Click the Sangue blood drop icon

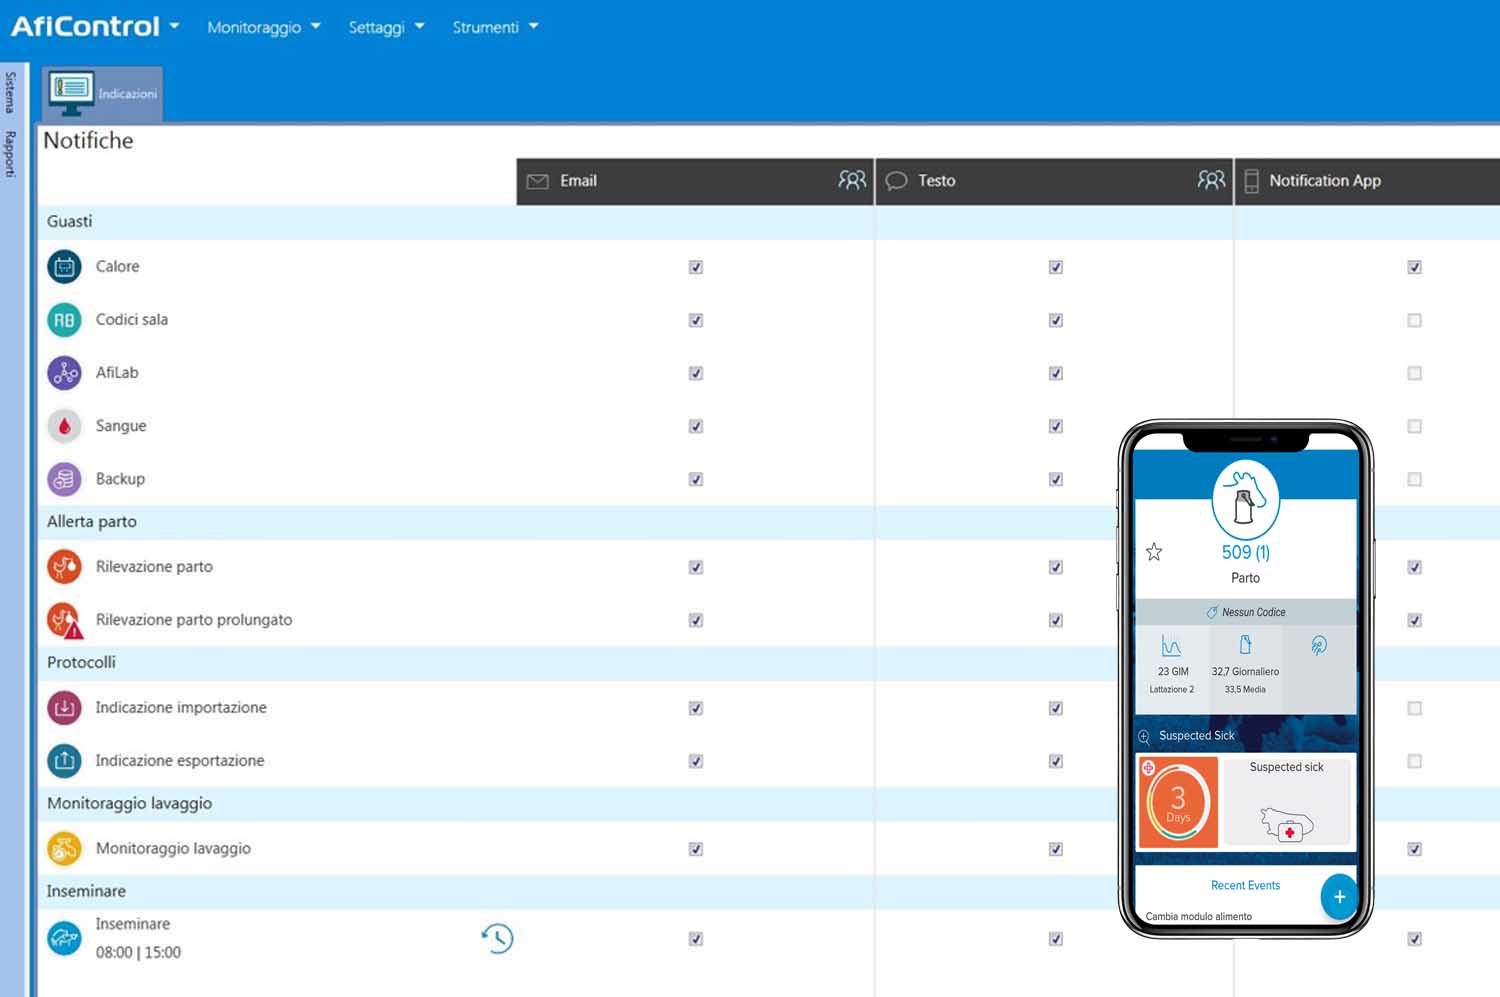click(64, 426)
